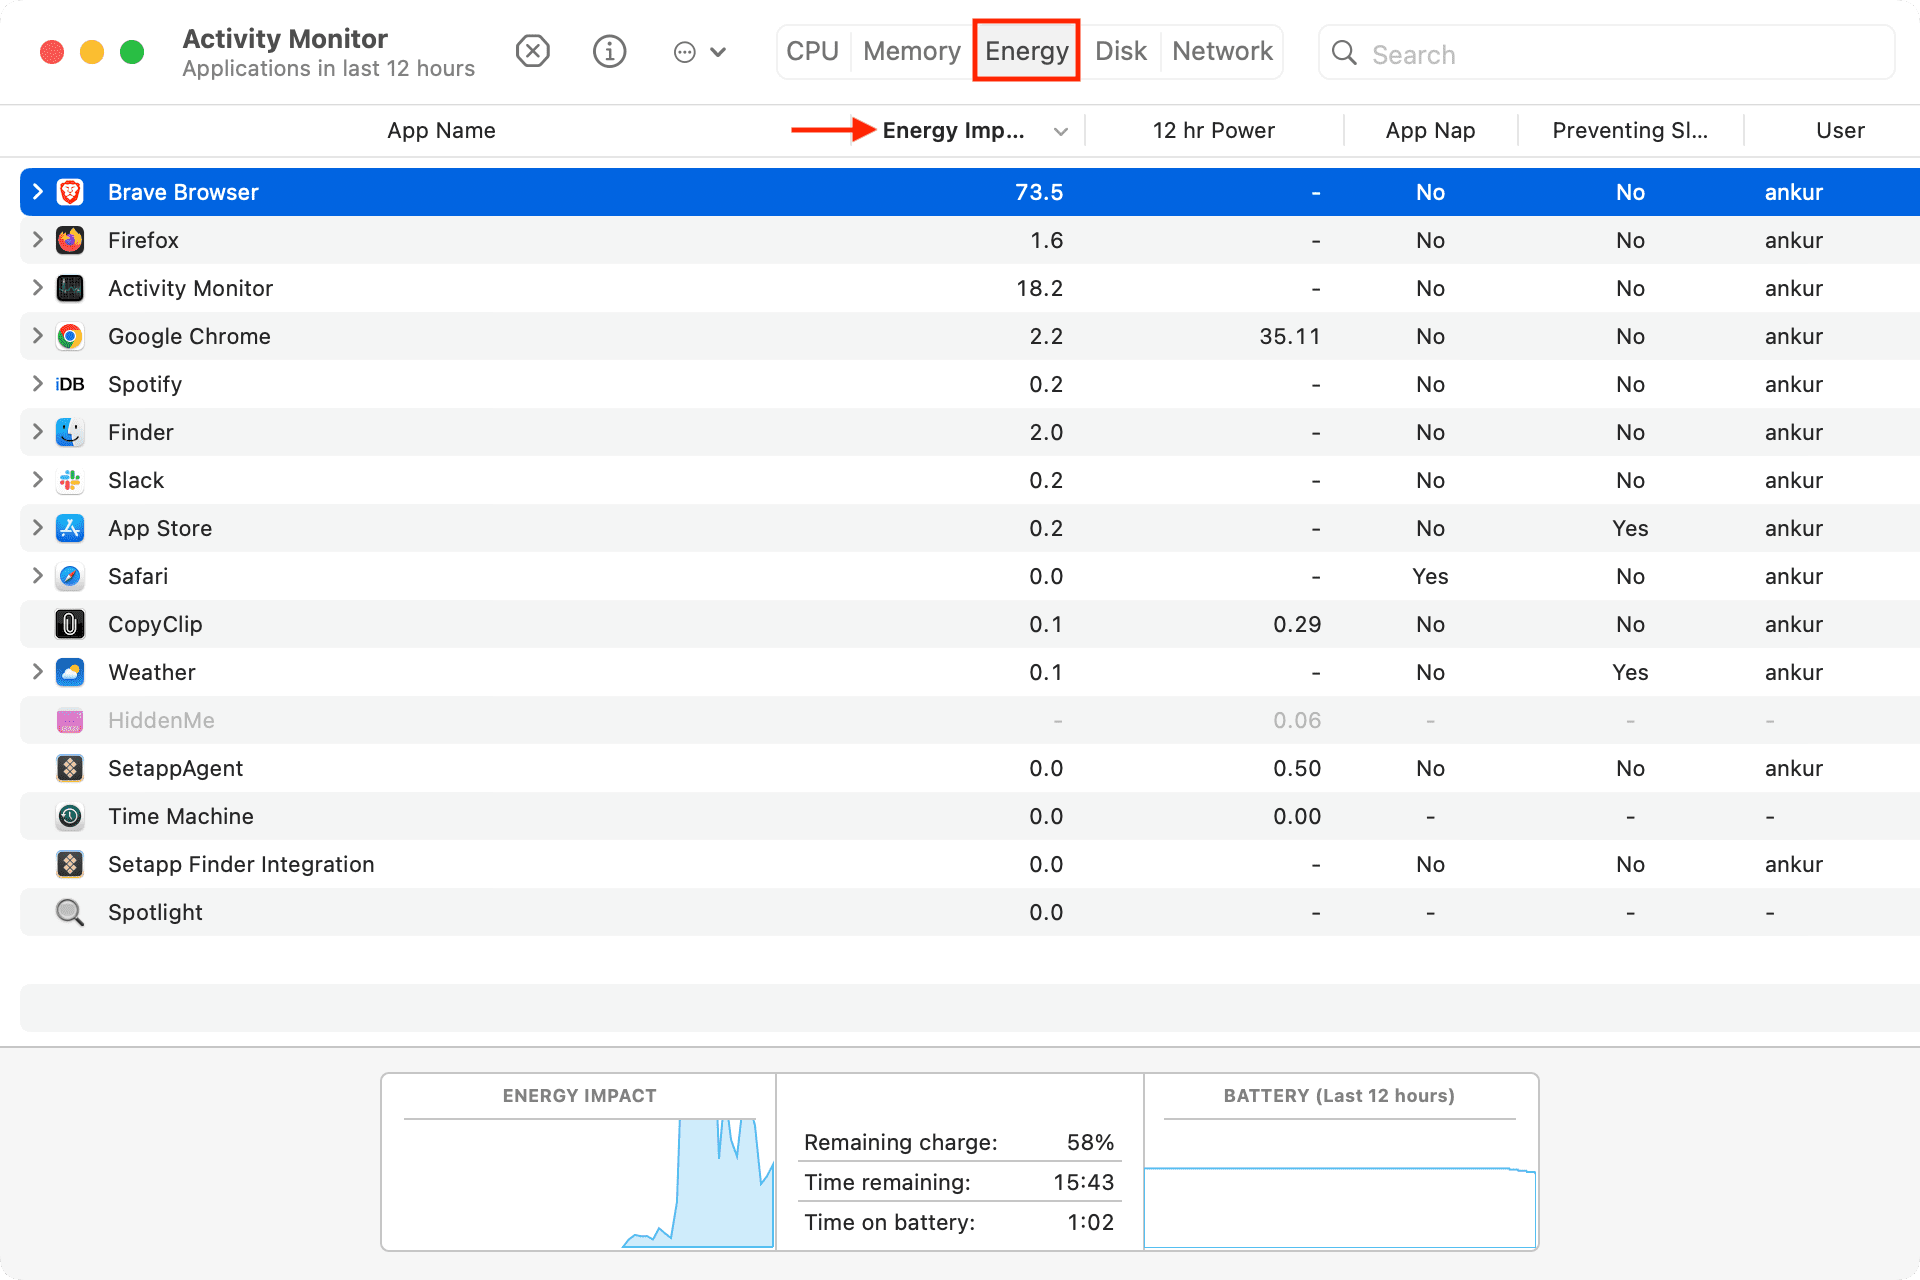1920x1280 pixels.
Task: Click the stop process button
Action: pos(534,50)
